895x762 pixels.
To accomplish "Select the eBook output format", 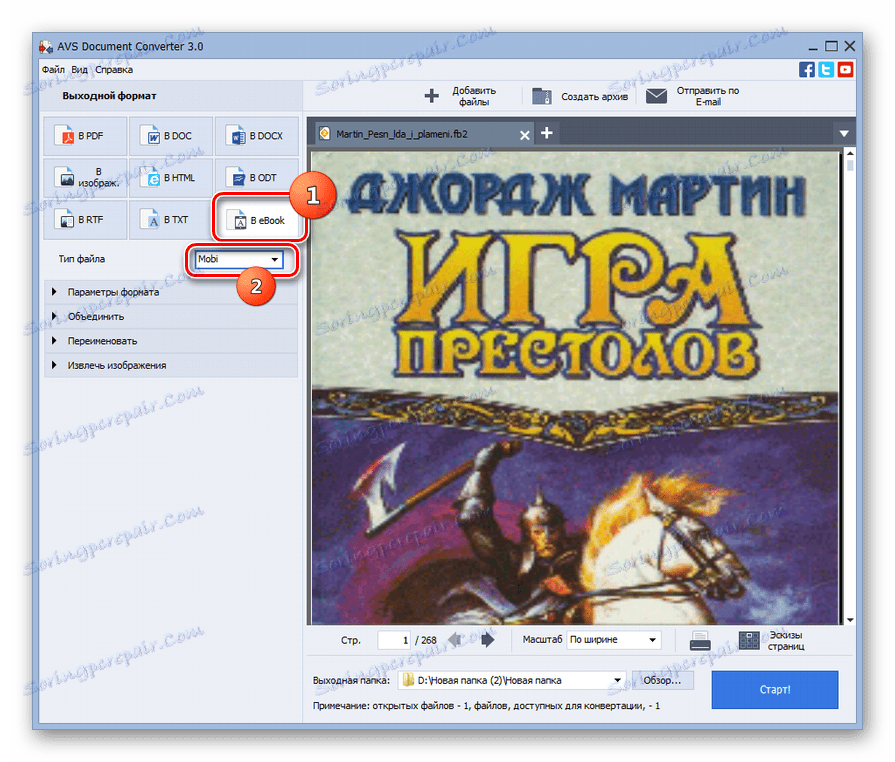I will point(260,220).
